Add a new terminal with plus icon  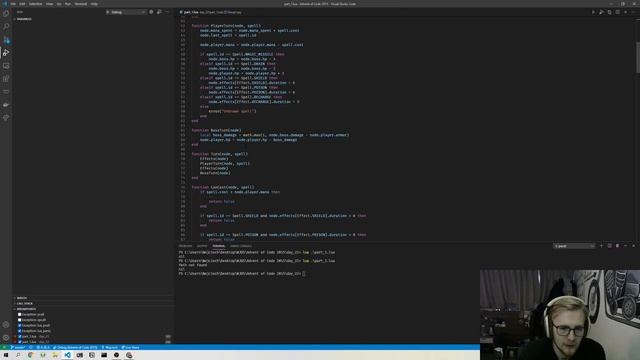(601, 246)
